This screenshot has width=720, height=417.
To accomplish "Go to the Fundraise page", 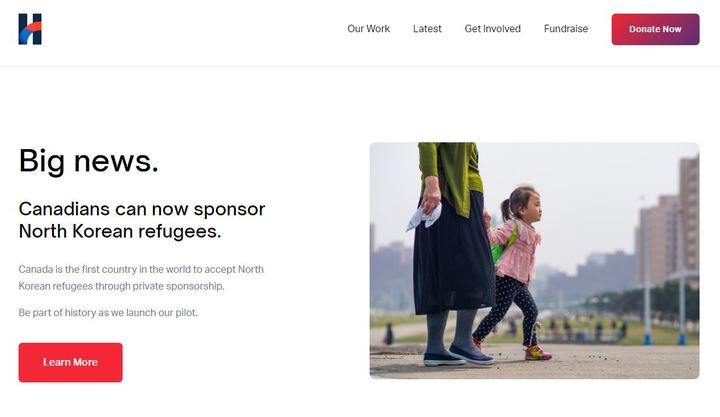I will [566, 29].
